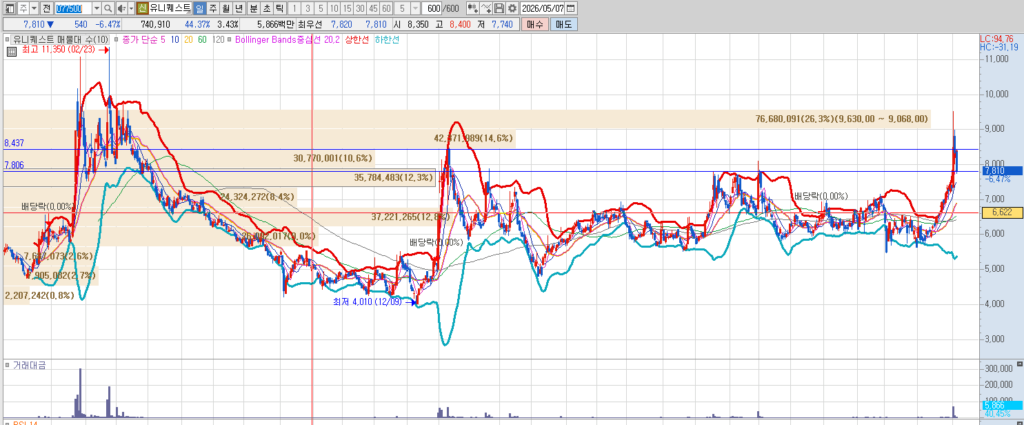Click the custom interval field showing 5
1024x425 pixels.
tap(402, 8)
